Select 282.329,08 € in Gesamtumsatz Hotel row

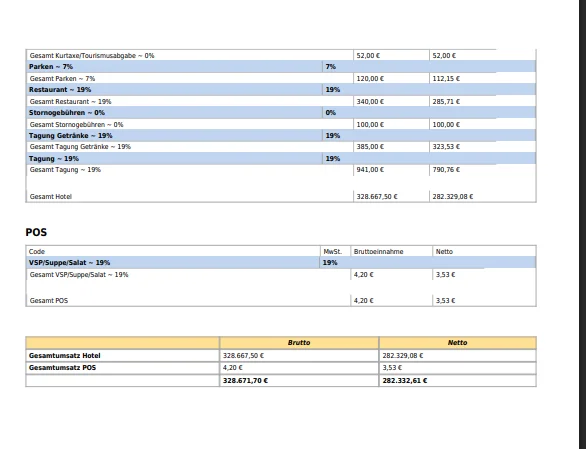[x=403, y=356]
